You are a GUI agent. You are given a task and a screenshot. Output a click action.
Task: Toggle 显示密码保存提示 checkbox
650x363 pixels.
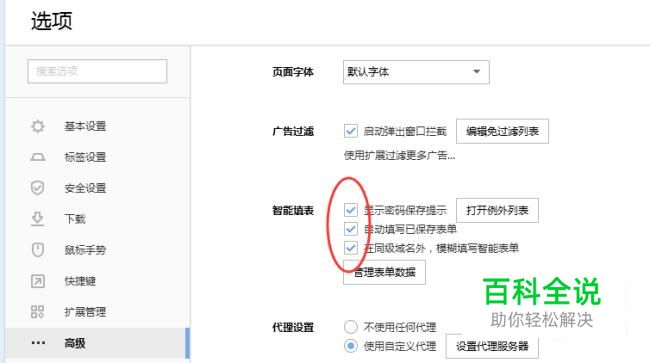(351, 210)
